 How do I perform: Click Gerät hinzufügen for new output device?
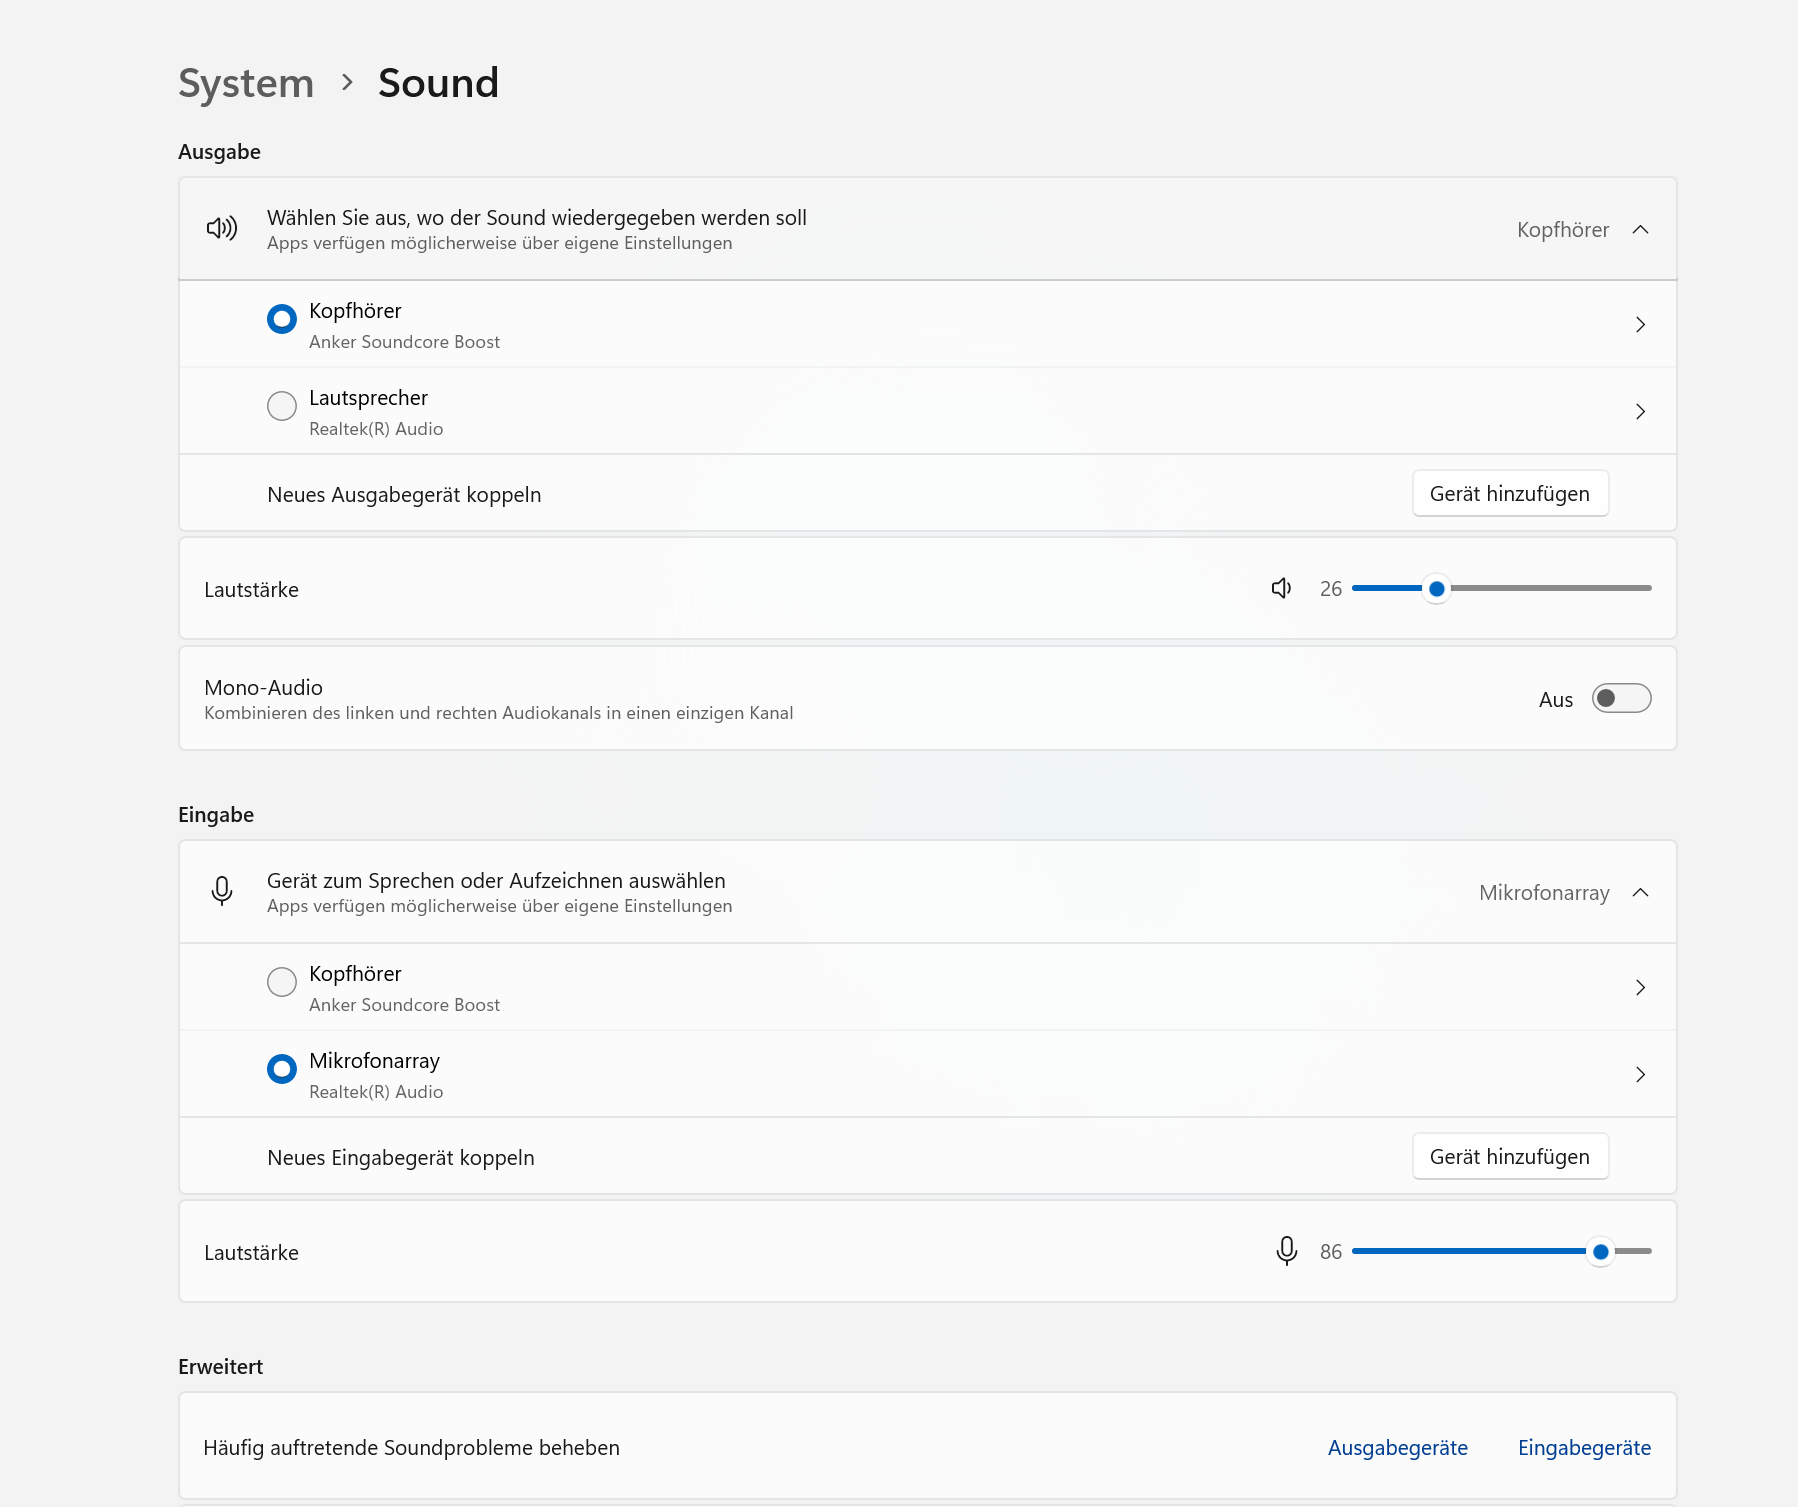pyautogui.click(x=1509, y=493)
